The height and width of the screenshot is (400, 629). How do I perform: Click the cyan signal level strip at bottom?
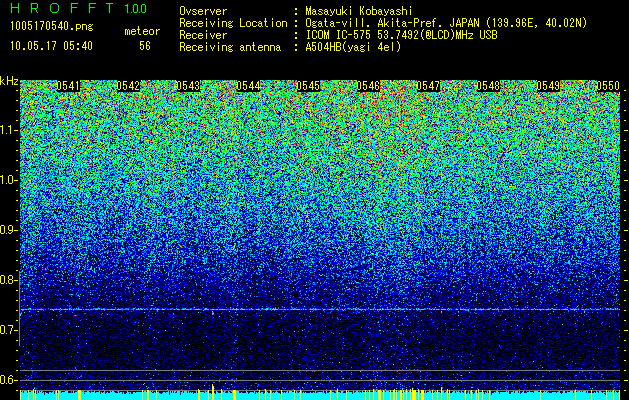[320, 395]
